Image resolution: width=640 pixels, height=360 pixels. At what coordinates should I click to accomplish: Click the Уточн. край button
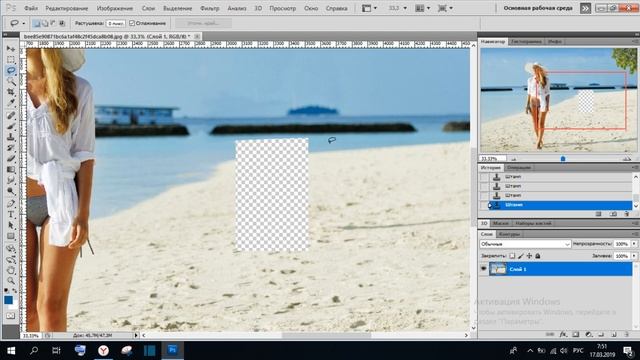point(203,23)
